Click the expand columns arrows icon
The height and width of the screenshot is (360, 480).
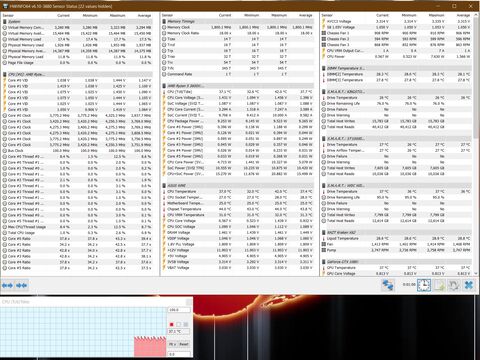(x=7, y=285)
